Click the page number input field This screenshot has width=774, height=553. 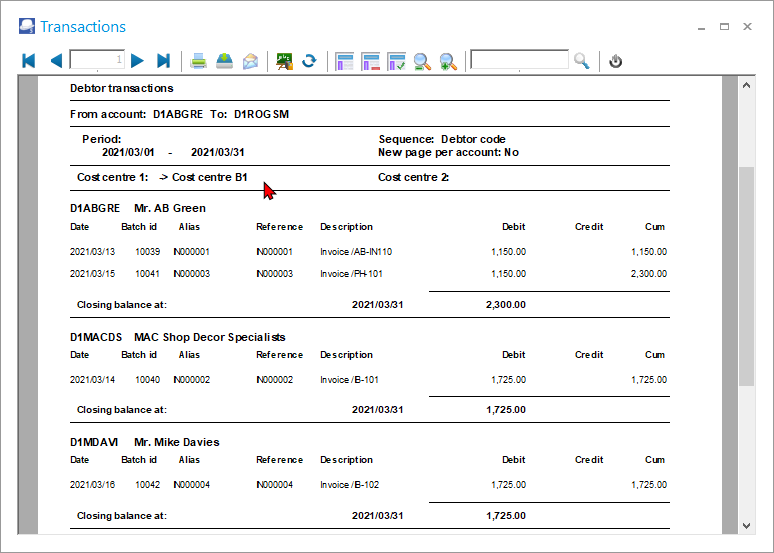pos(97,61)
